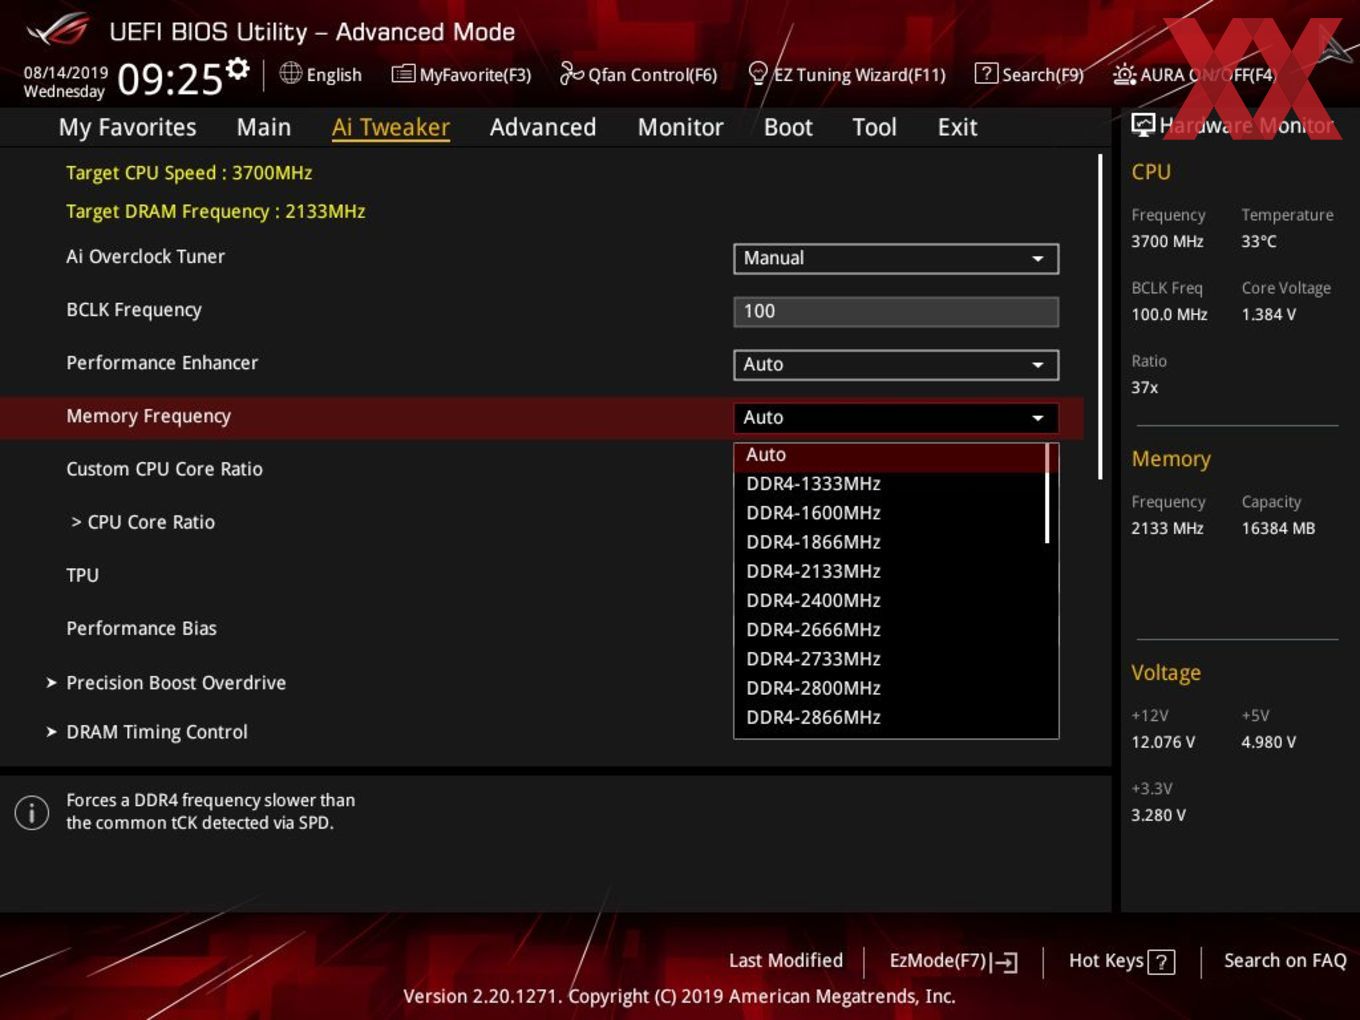
Task: Click the TPU setting row
Action: click(x=82, y=575)
